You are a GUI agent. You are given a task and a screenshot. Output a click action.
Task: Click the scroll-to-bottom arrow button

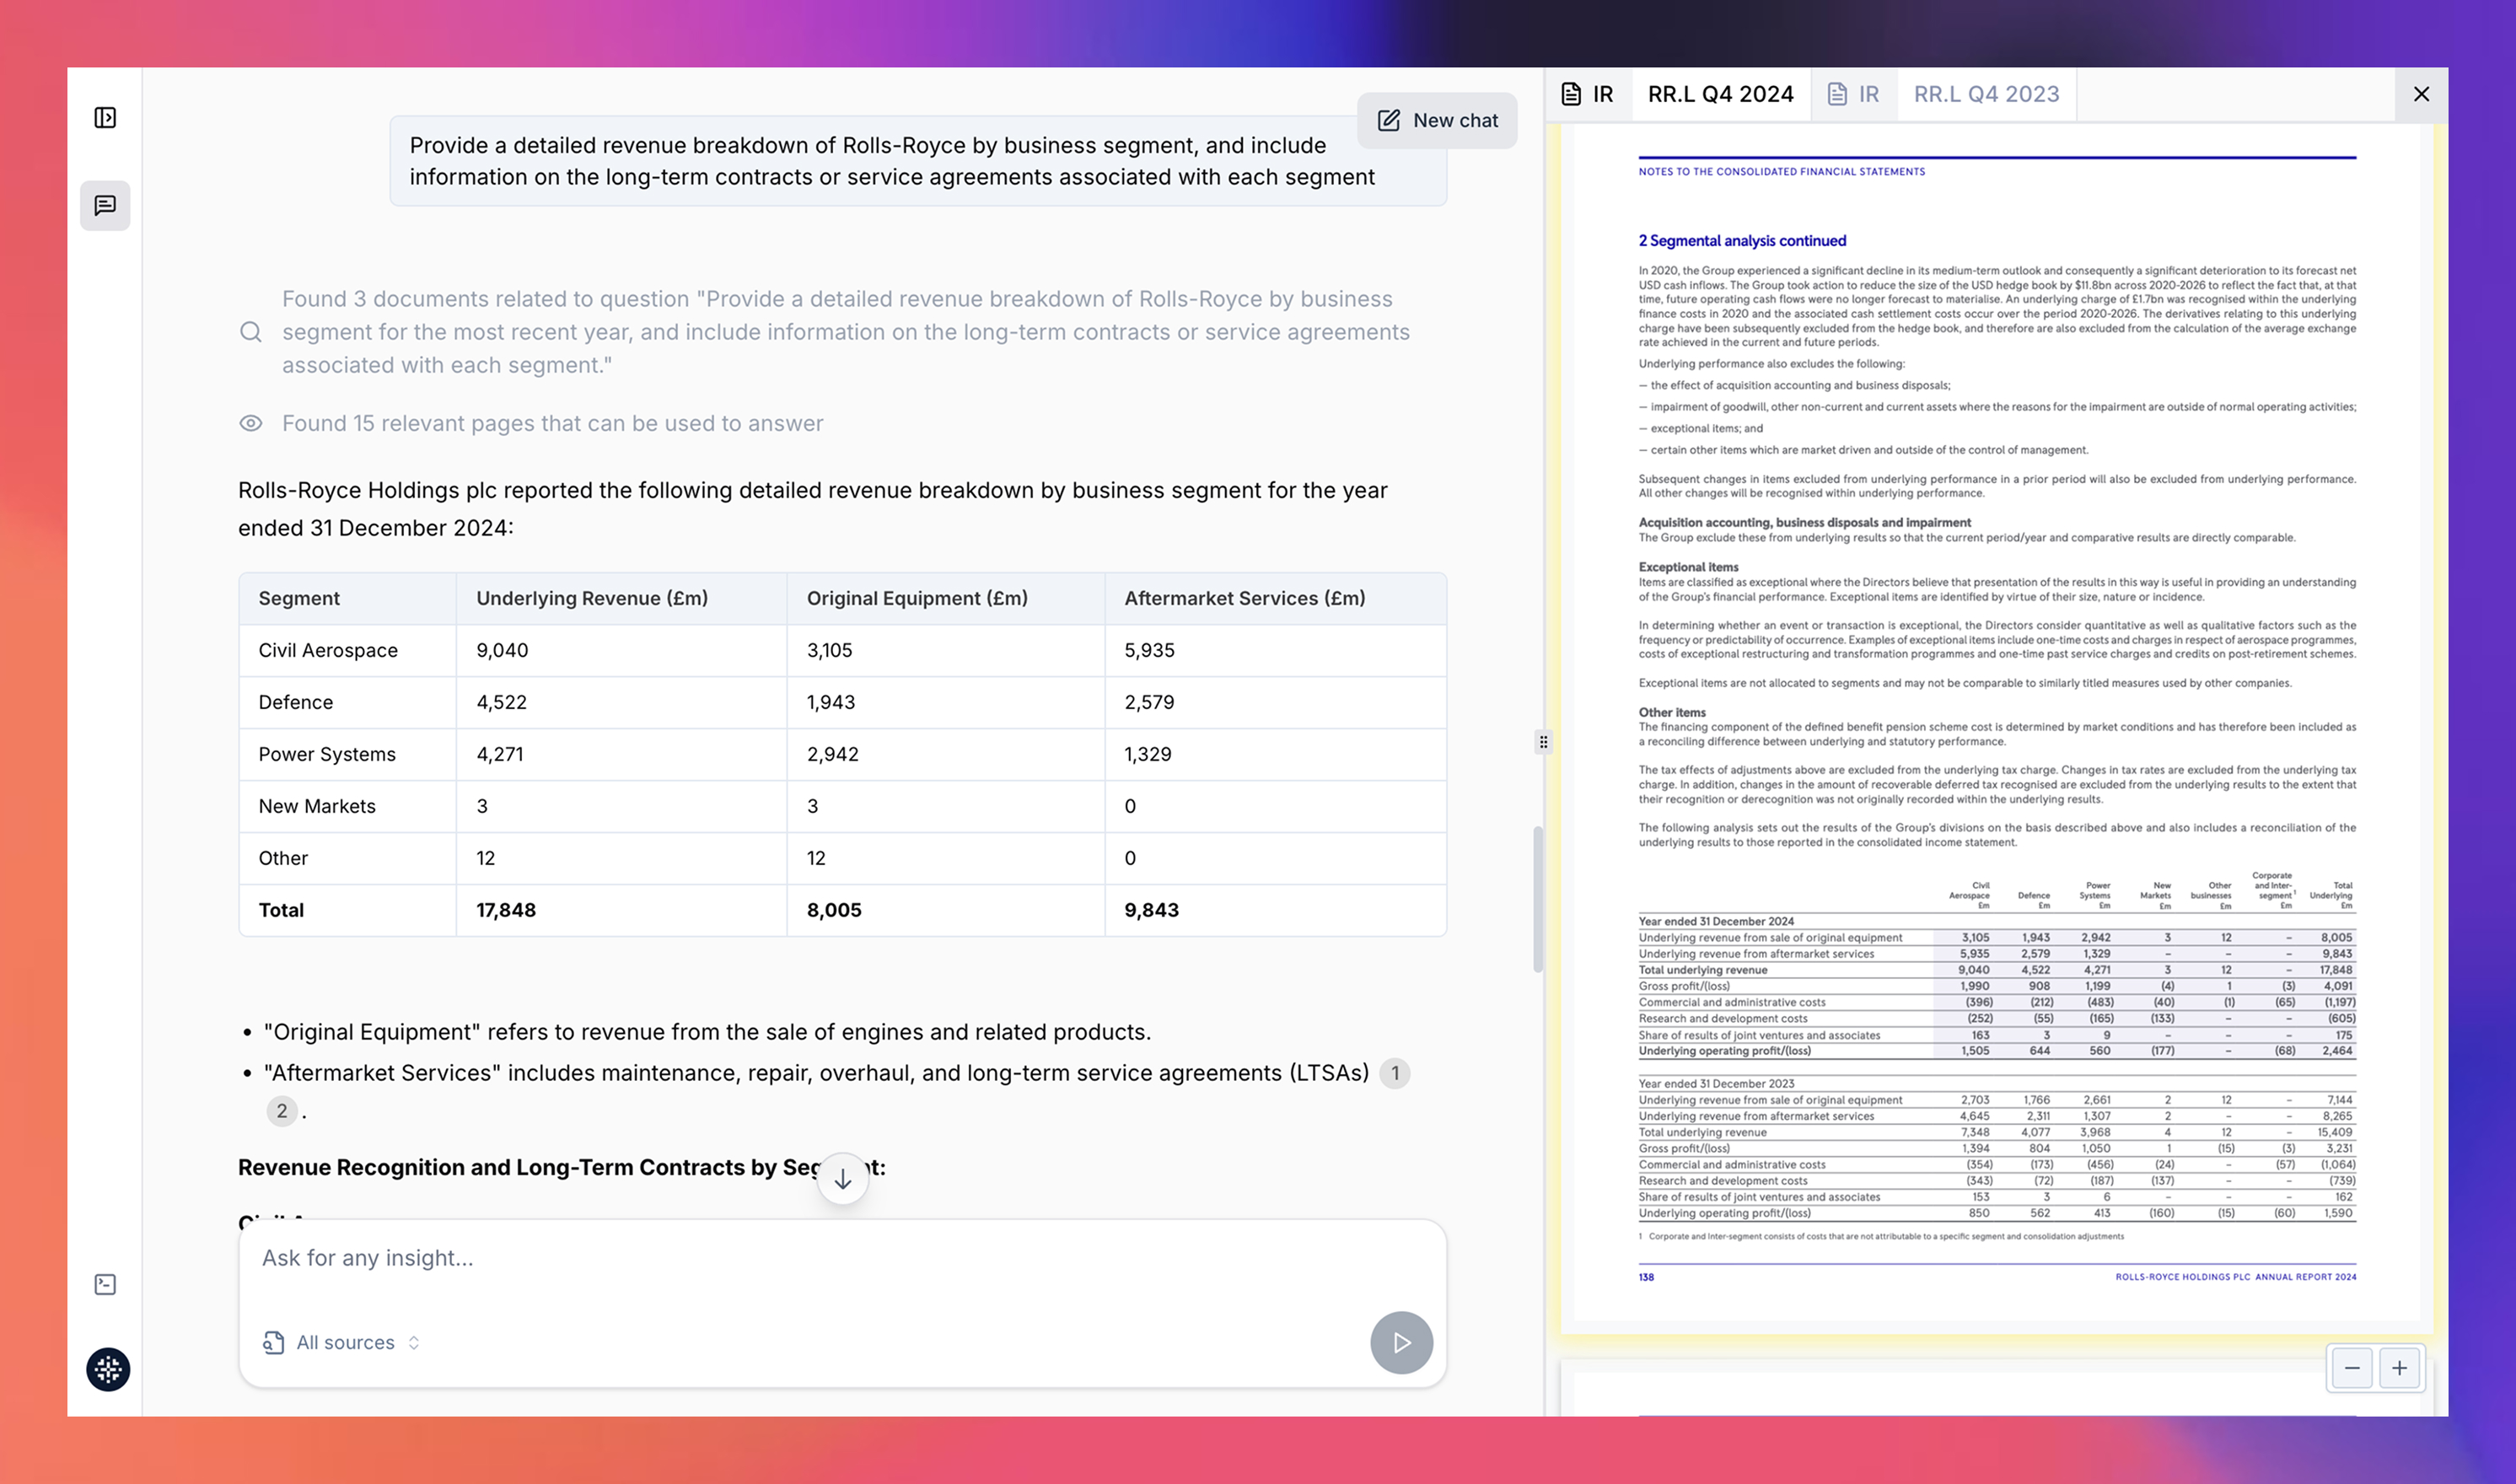843,1179
